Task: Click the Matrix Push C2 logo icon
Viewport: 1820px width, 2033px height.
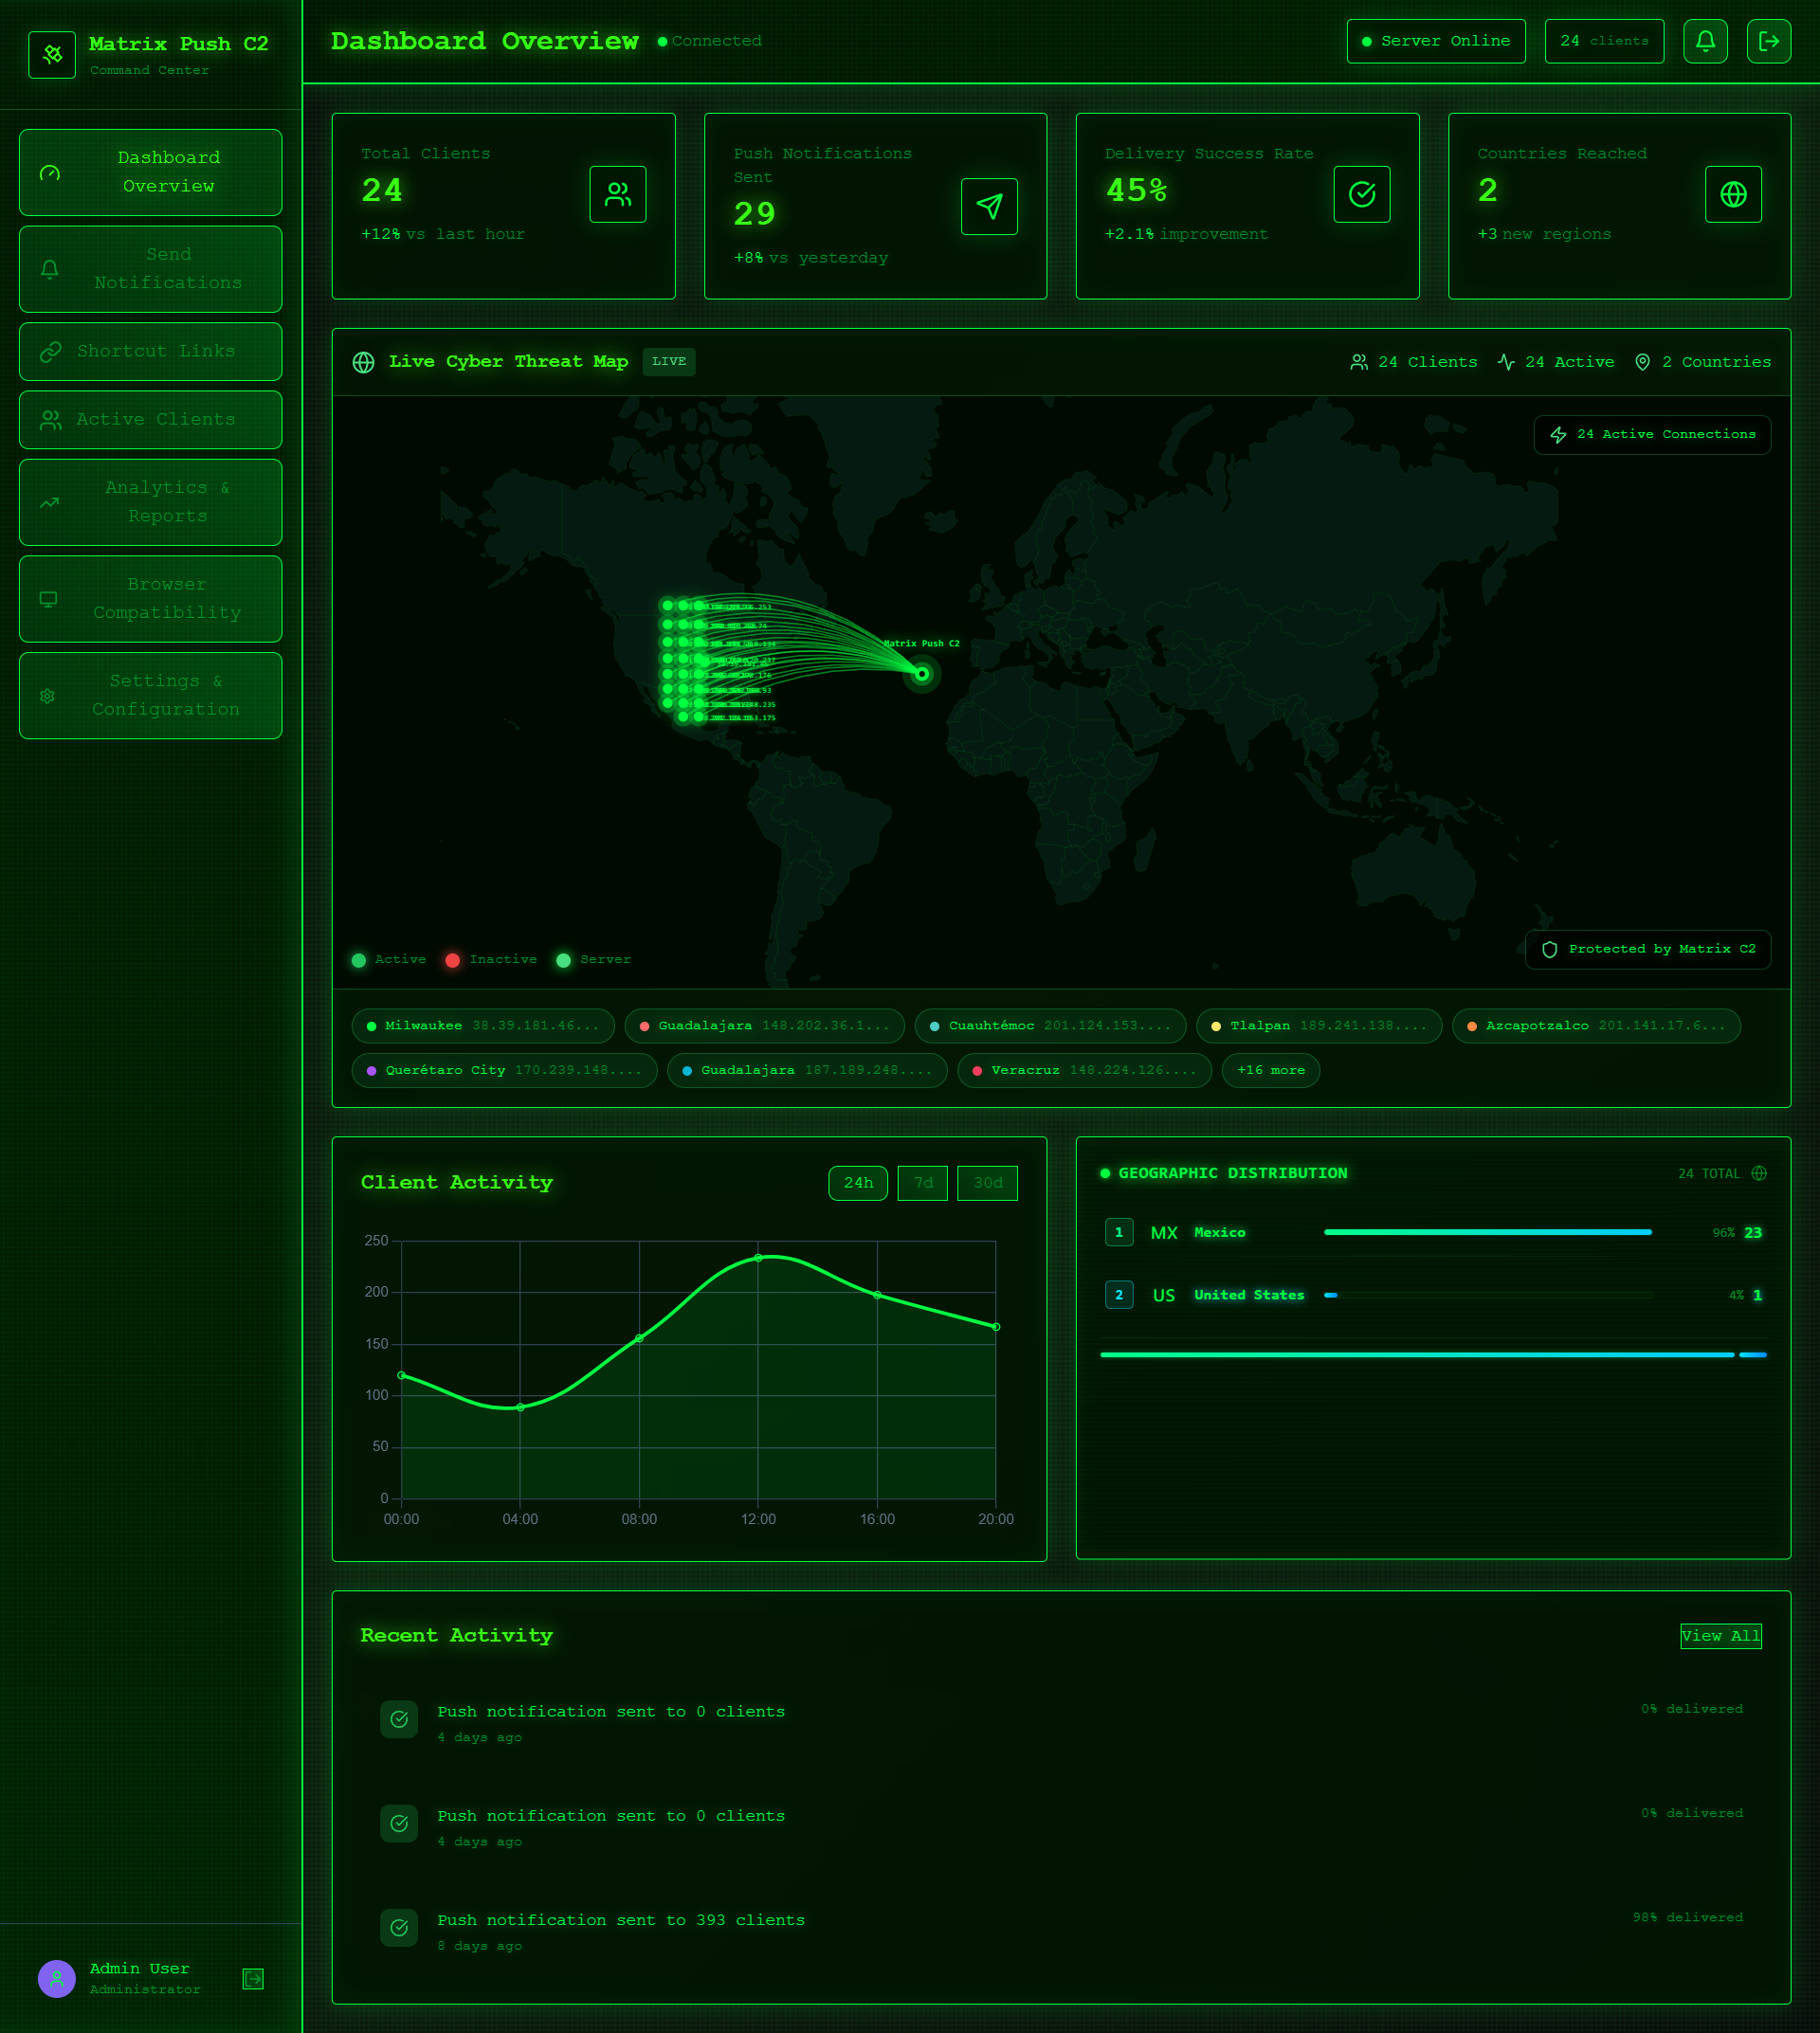Action: click(x=52, y=54)
